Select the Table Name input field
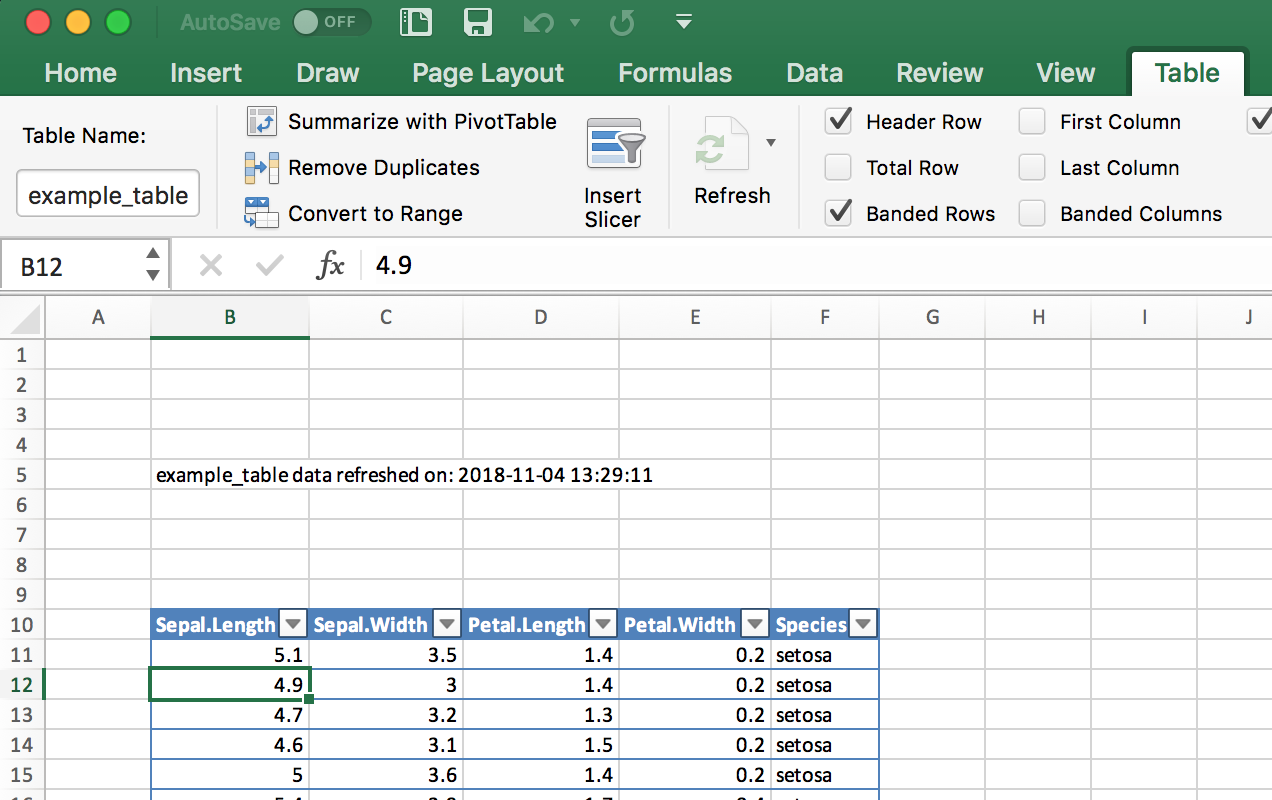Image resolution: width=1272 pixels, height=800 pixels. [107, 192]
